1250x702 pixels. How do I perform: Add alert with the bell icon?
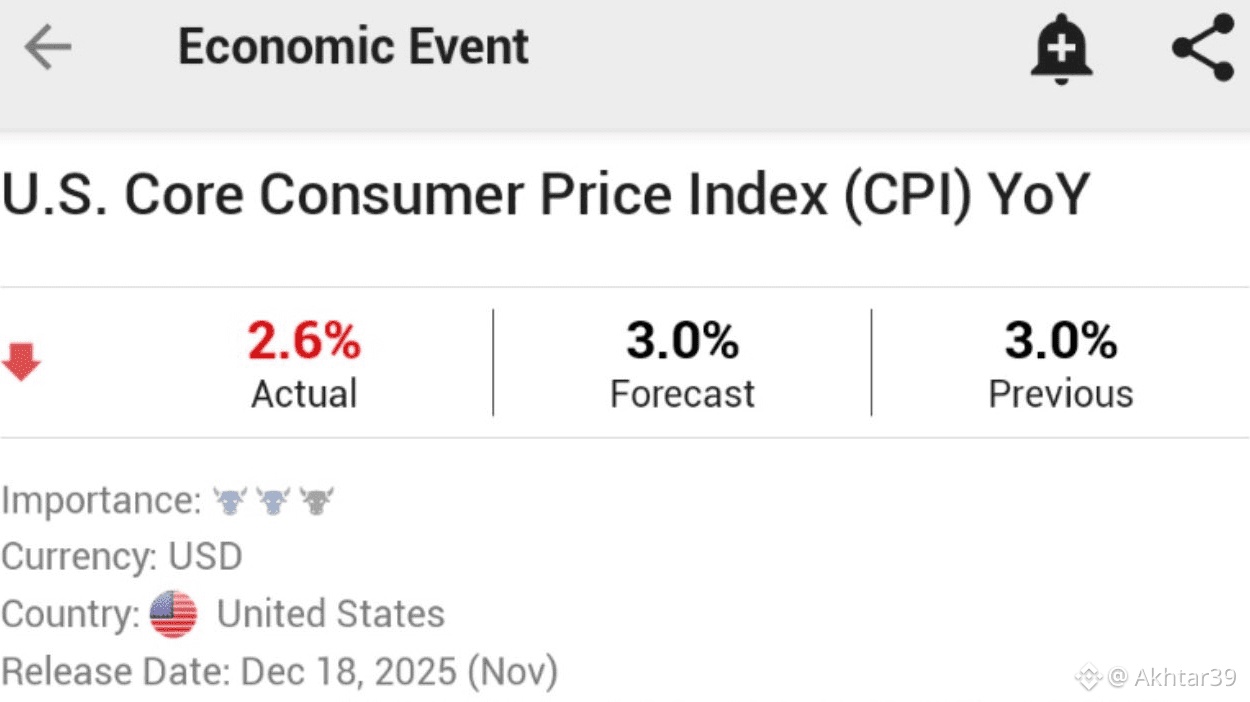[x=1061, y=49]
